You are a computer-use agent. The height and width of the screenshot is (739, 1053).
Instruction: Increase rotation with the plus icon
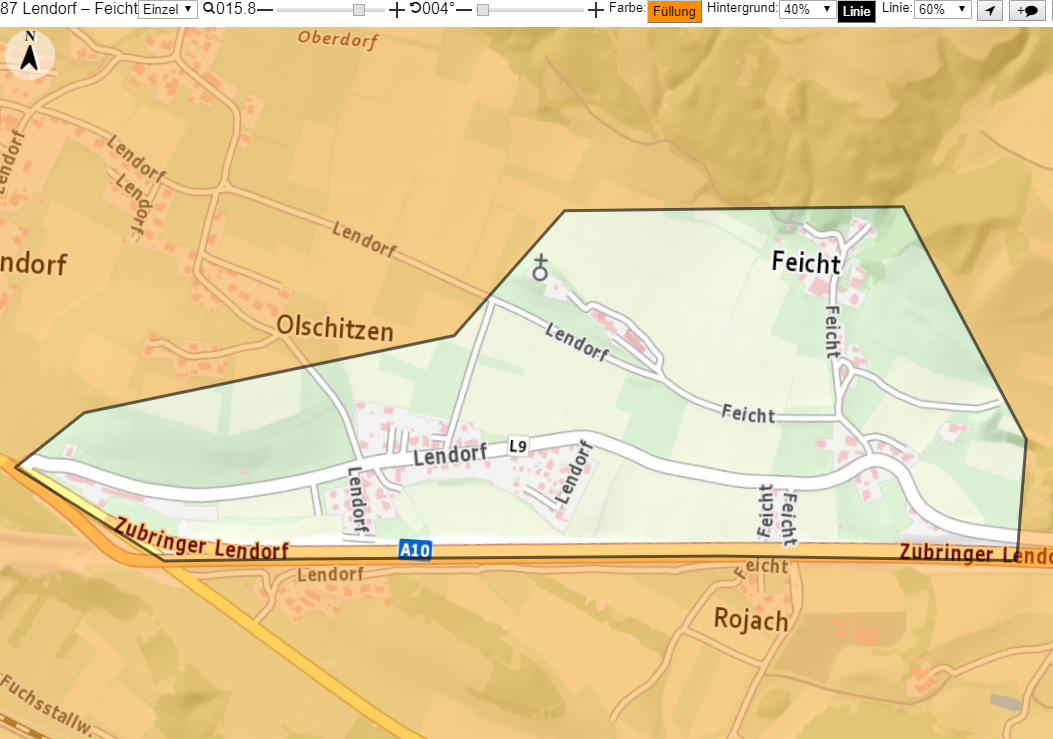pyautogui.click(x=595, y=10)
